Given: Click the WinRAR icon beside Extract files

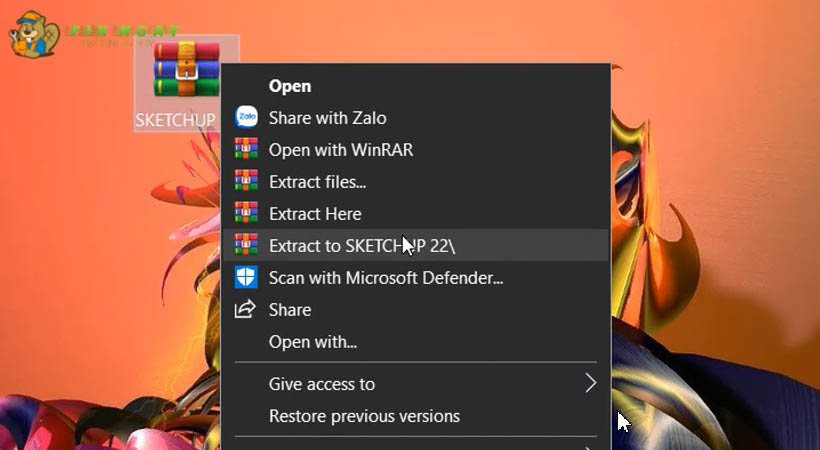Looking at the screenshot, I should (x=246, y=182).
